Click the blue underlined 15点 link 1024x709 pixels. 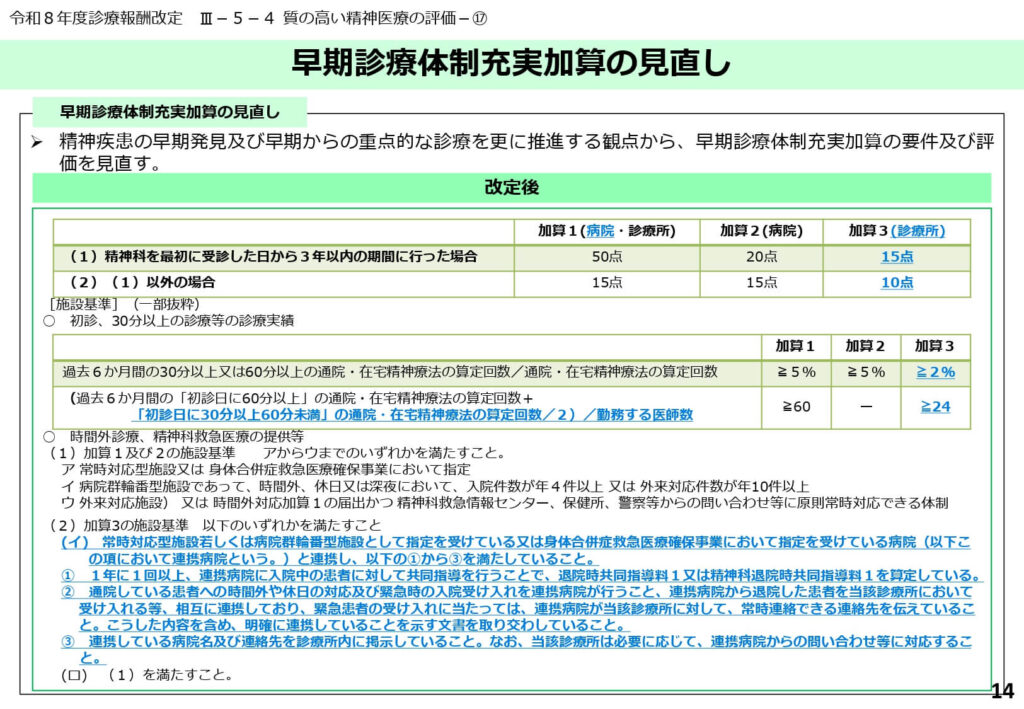(x=896, y=257)
